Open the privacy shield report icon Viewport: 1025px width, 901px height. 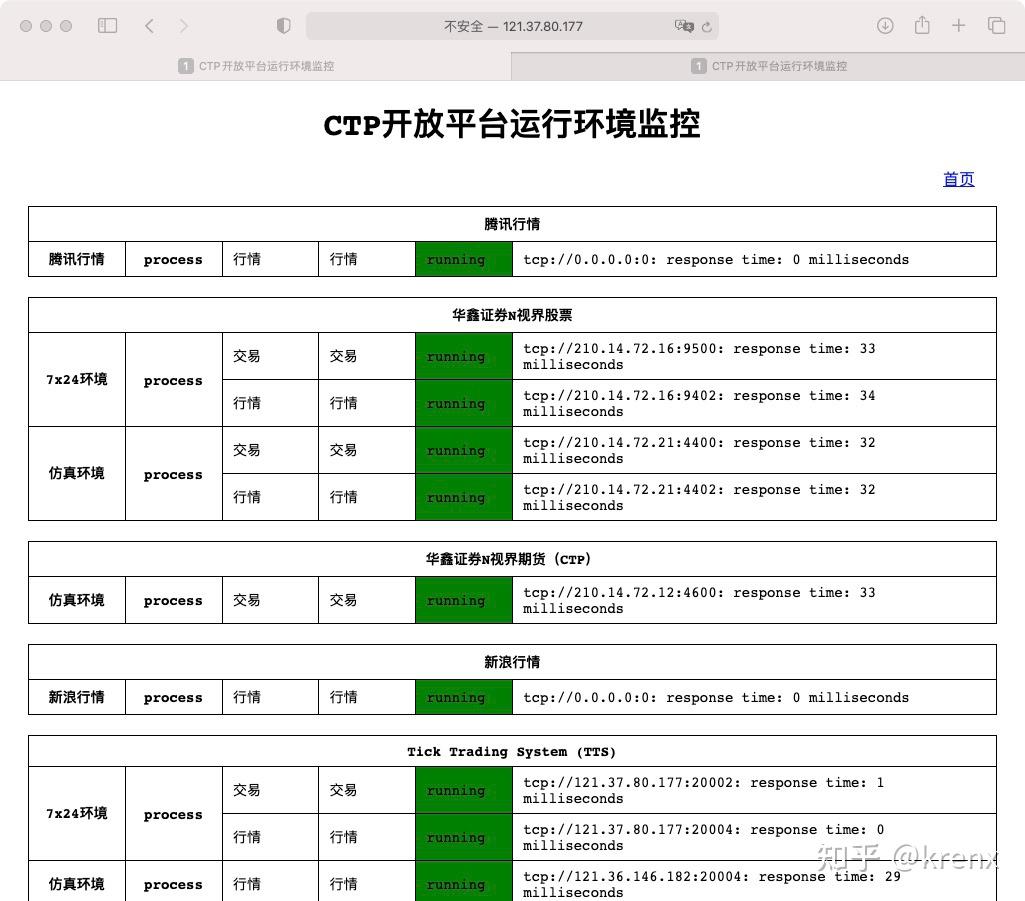(x=283, y=26)
